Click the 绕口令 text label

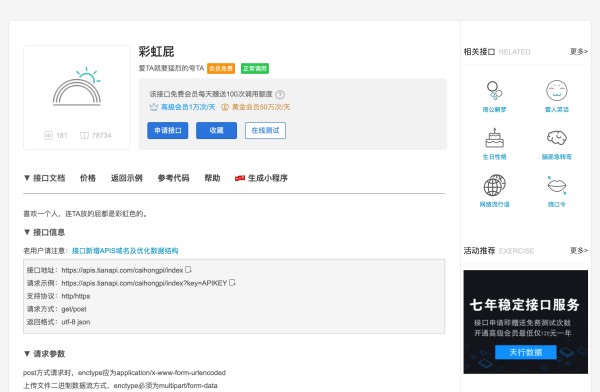pos(556,204)
